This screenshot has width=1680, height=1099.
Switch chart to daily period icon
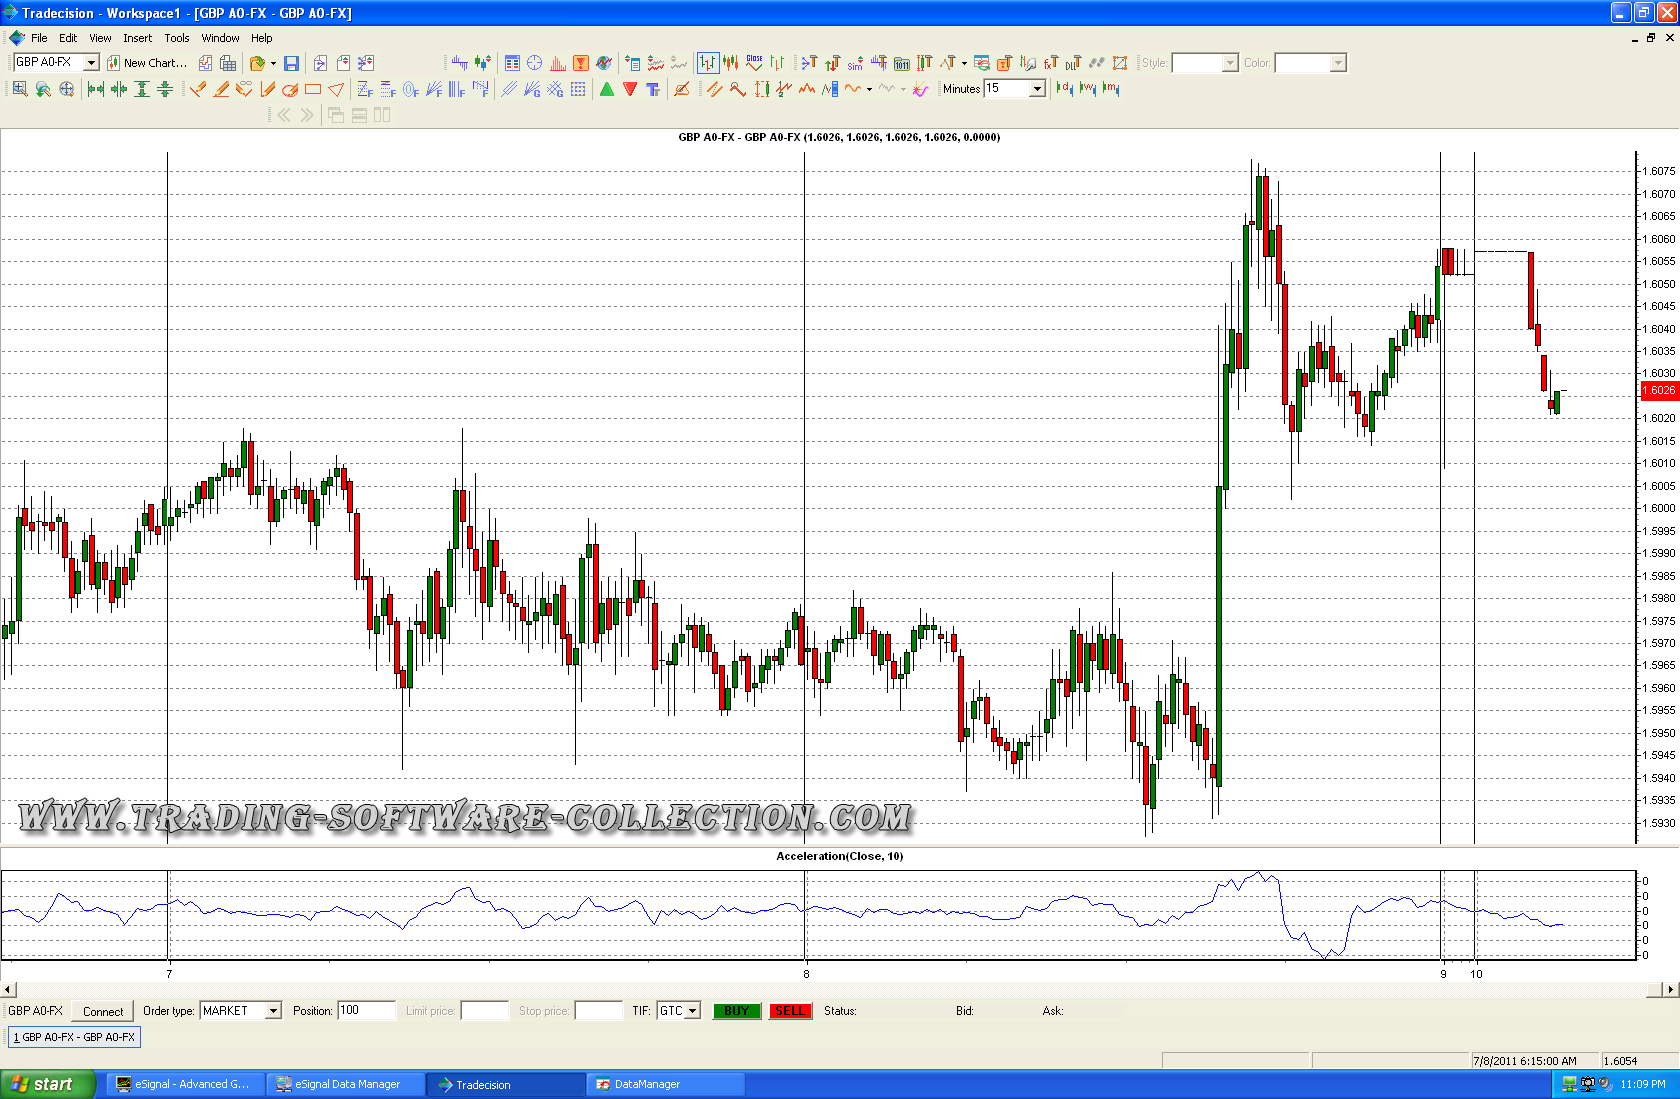point(1064,89)
